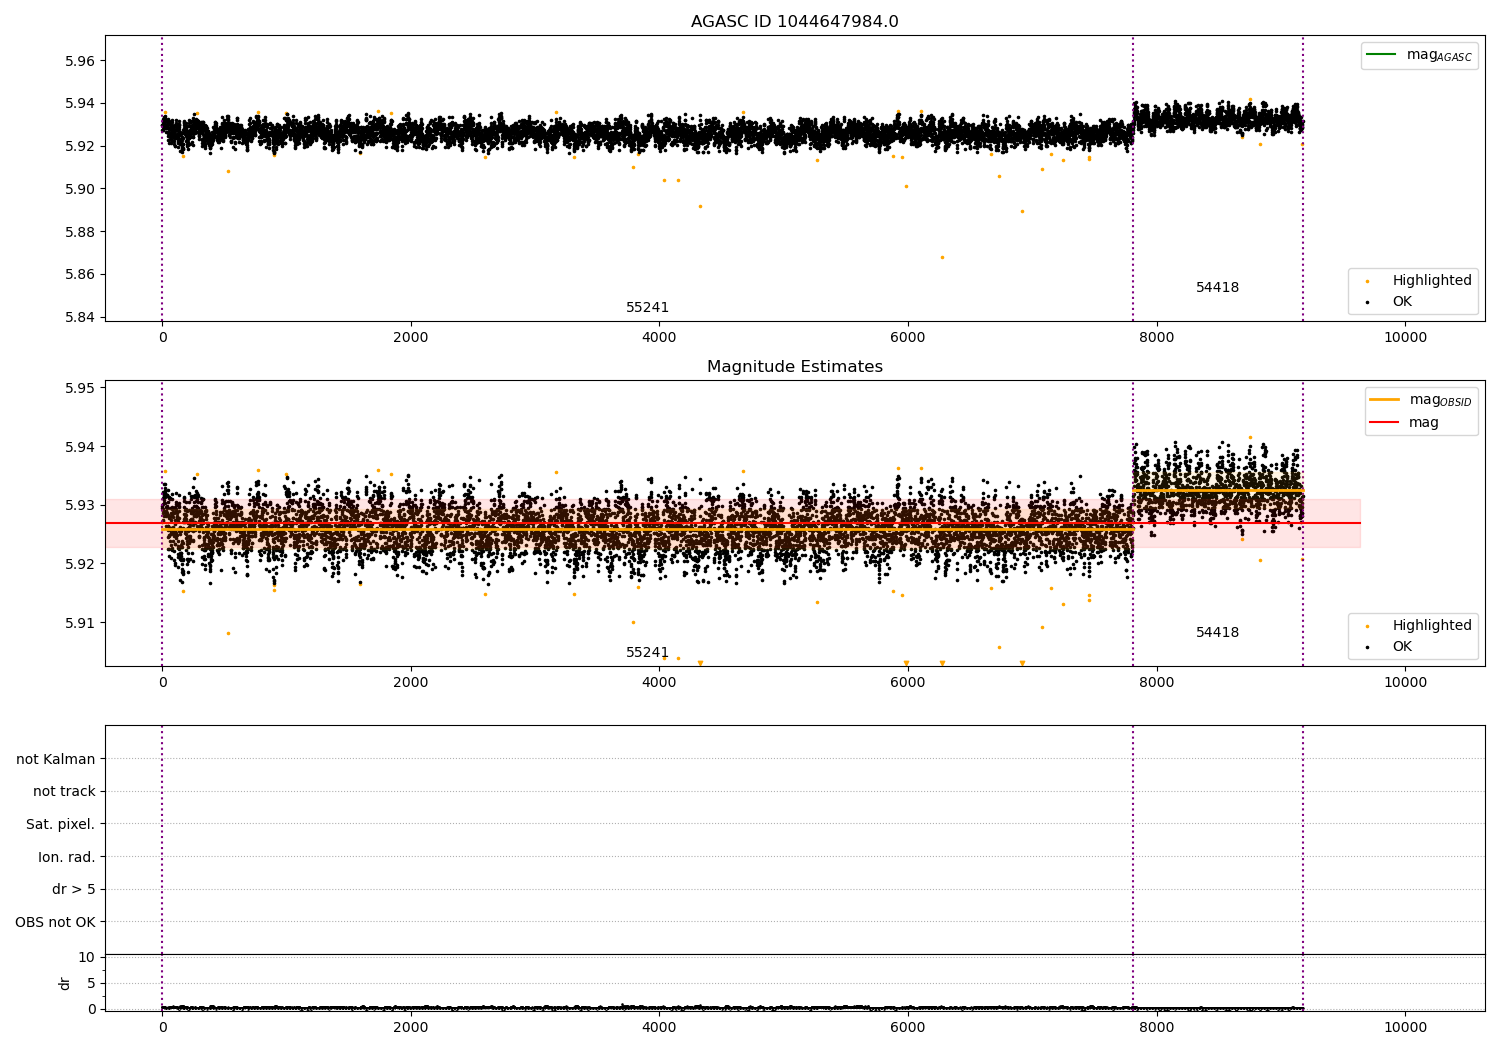Click the 'AGASC ID 1044647984.0' plot title
Viewport: 1500px width, 1050px height.
tap(794, 22)
